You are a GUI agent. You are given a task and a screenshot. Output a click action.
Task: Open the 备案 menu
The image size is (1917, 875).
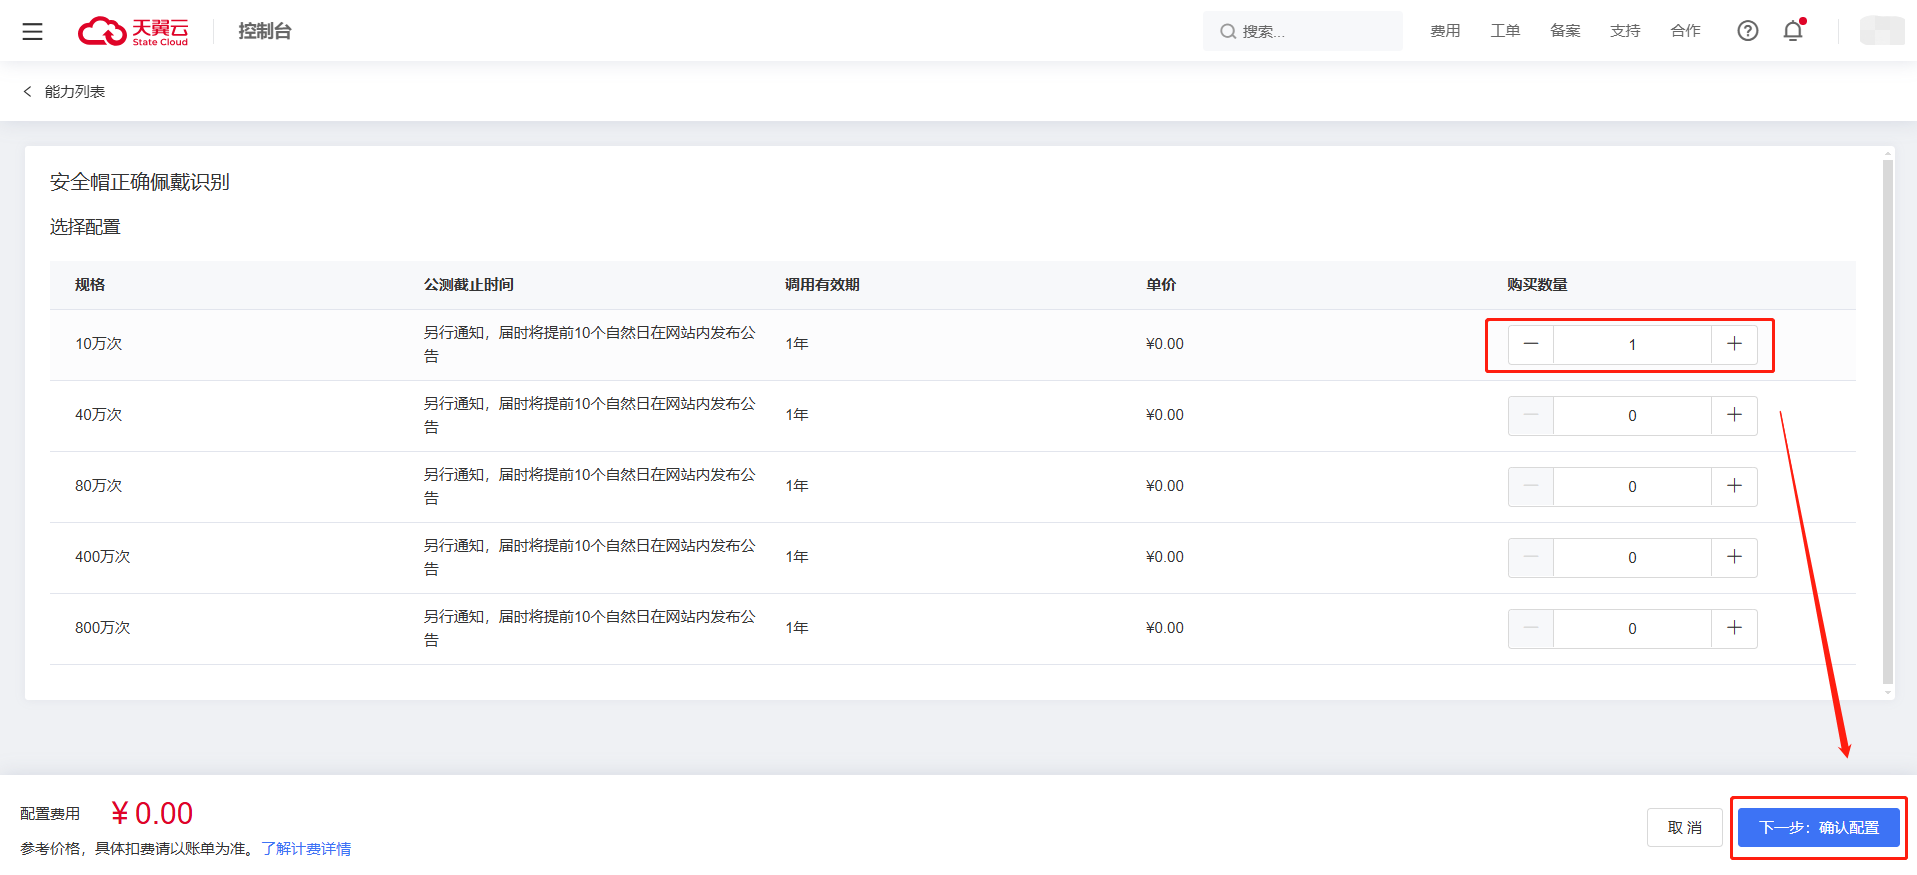[1565, 31]
